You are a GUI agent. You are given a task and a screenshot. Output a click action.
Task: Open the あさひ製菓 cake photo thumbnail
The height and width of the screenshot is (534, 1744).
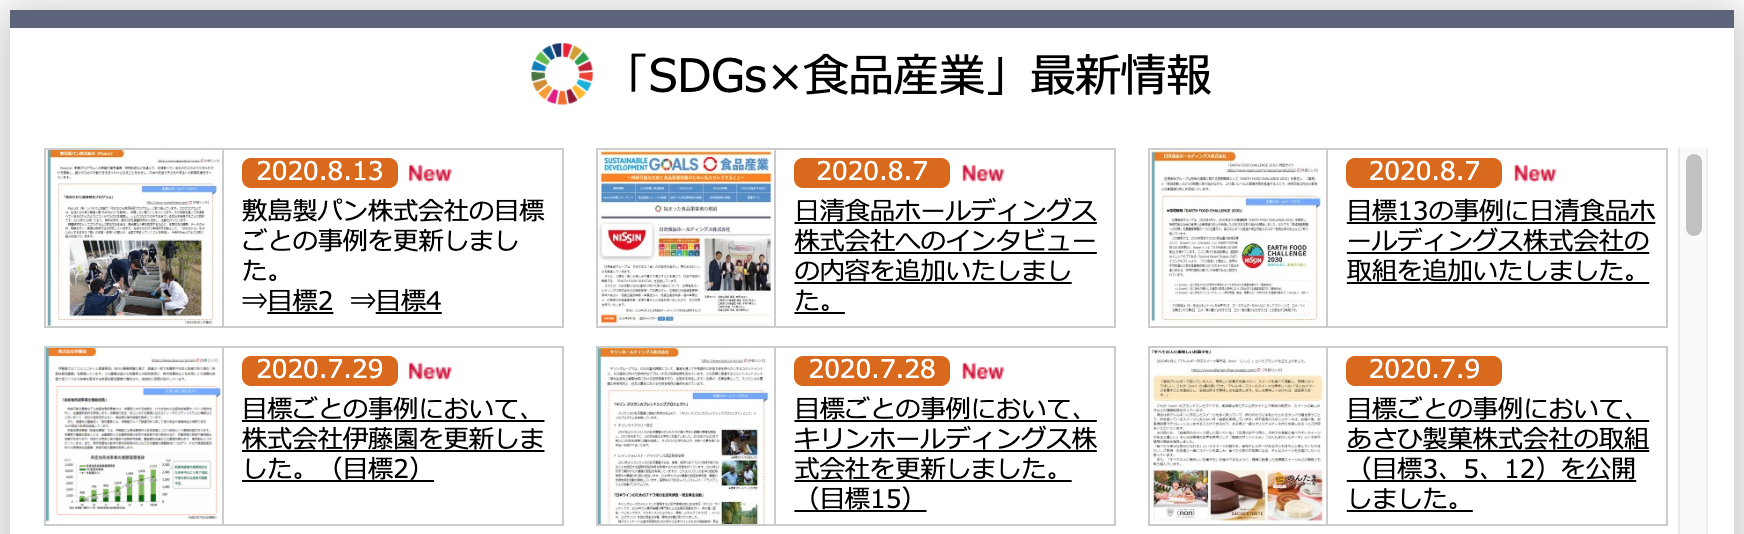click(1238, 436)
